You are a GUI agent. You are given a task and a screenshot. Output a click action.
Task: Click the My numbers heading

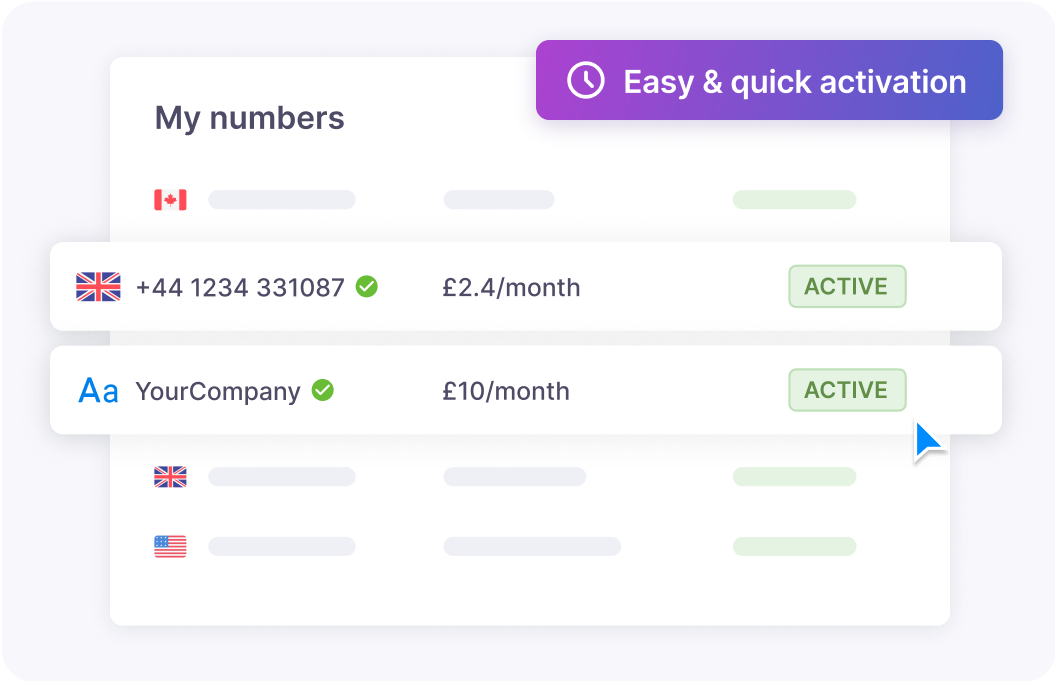coord(250,118)
